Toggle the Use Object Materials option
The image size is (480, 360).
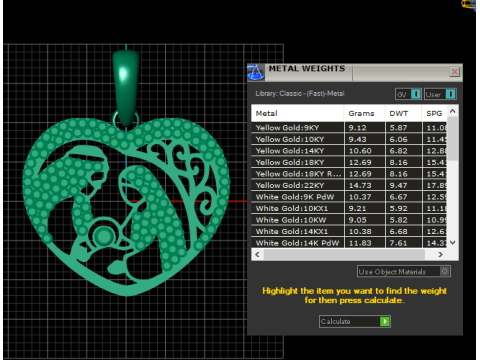[404, 271]
